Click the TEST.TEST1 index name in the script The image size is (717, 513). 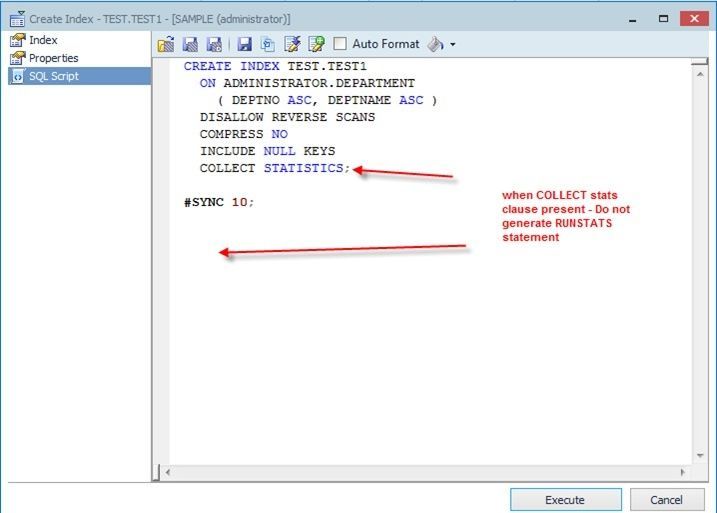click(327, 66)
